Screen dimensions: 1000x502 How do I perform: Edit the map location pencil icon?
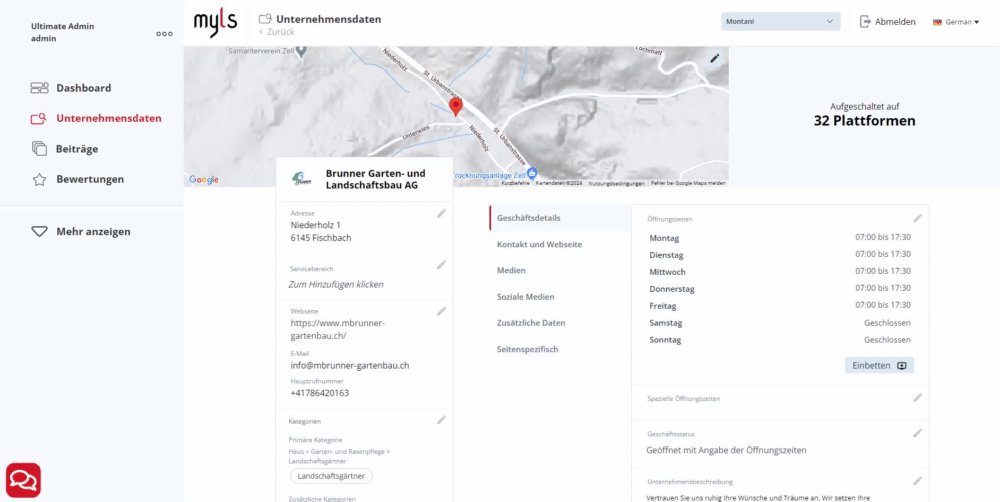point(715,59)
